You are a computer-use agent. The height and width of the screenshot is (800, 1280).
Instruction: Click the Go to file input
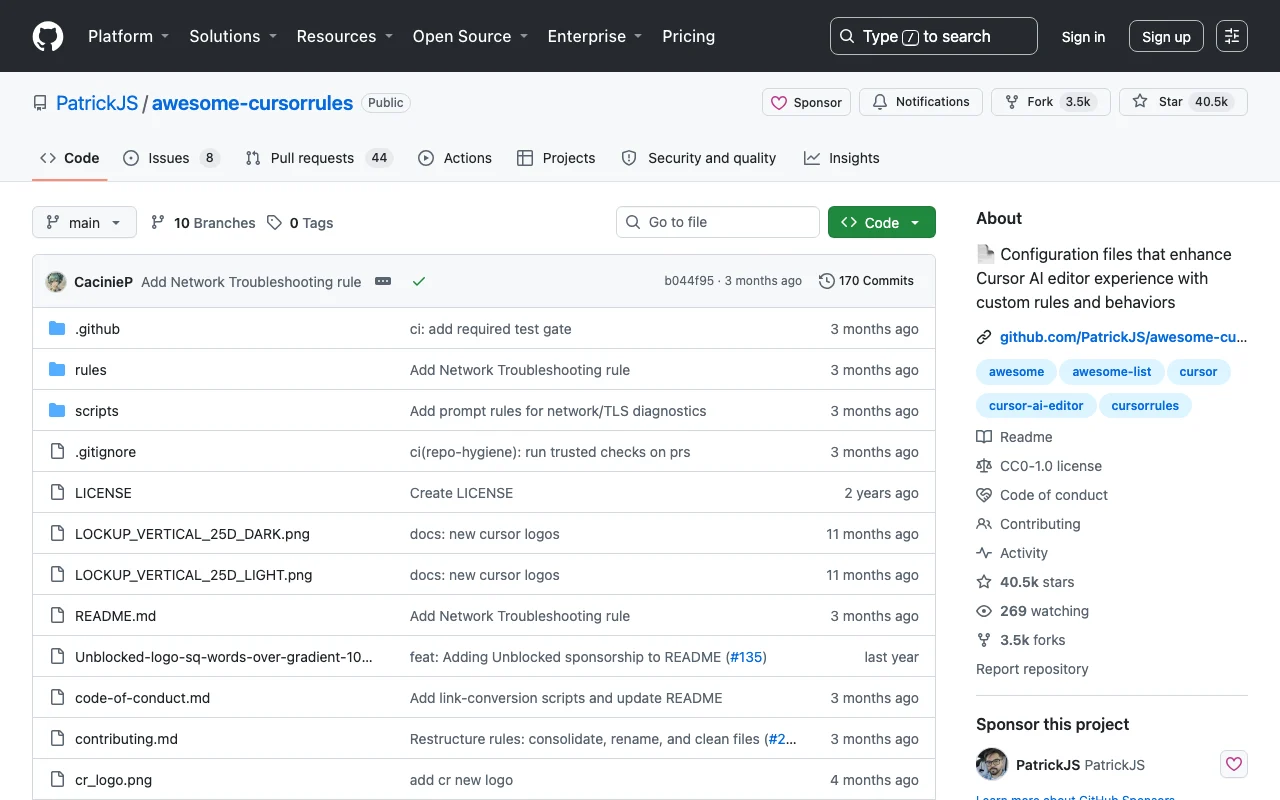(718, 222)
